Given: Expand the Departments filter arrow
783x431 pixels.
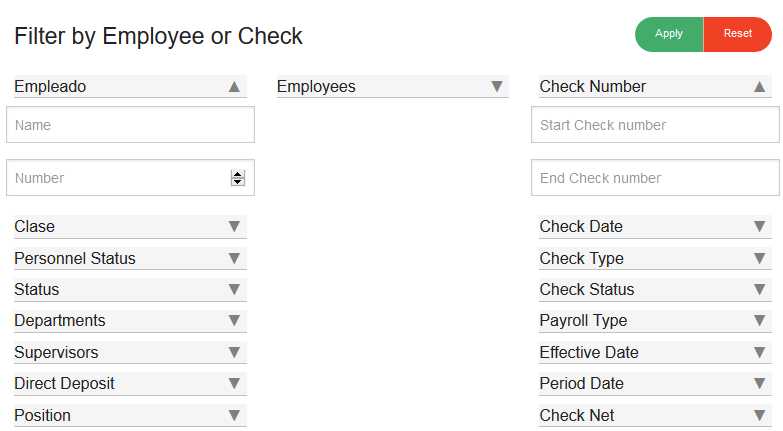Looking at the screenshot, I should tap(234, 321).
